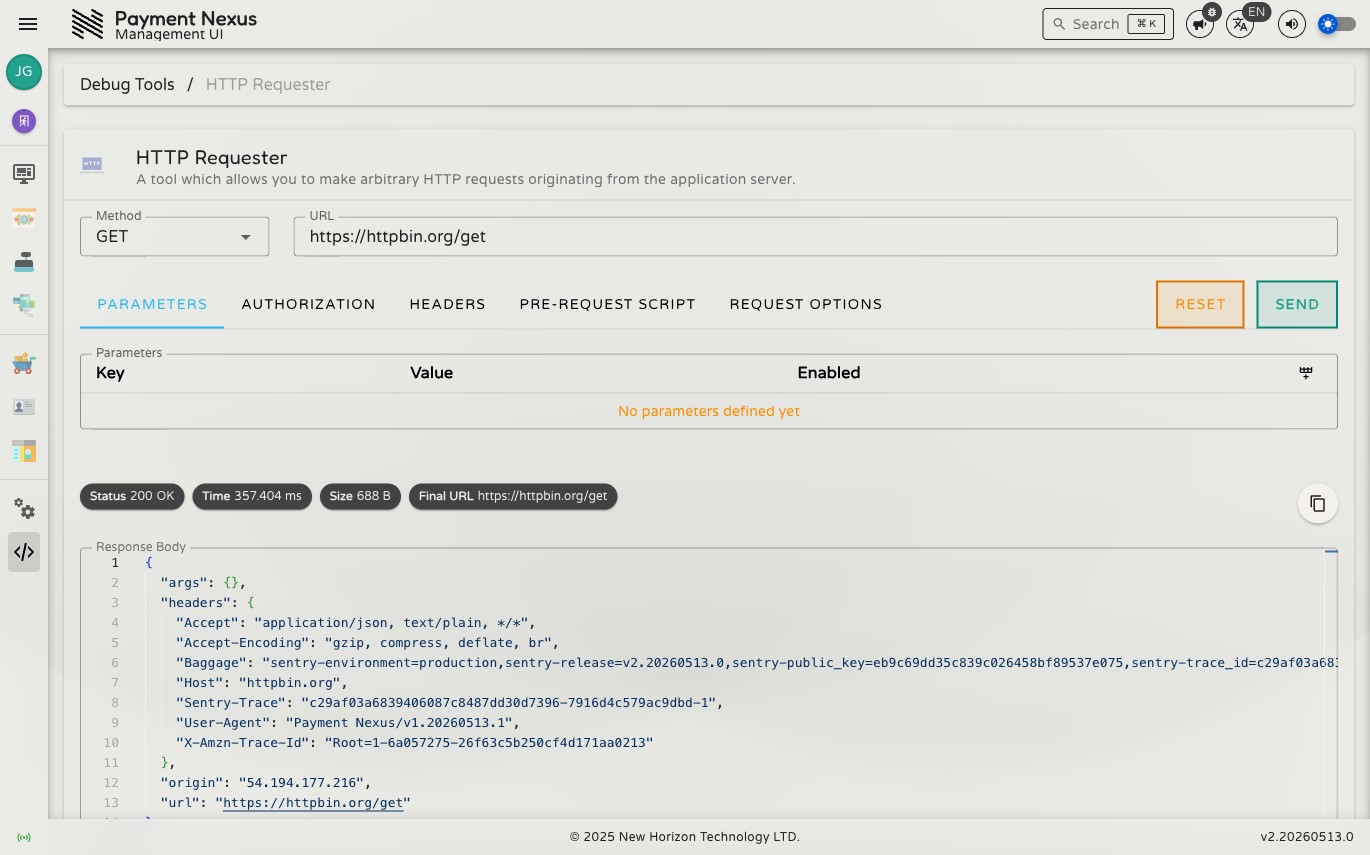This screenshot has height=855, width=1370.
Task: Open the Request Options tab
Action: coord(806,304)
